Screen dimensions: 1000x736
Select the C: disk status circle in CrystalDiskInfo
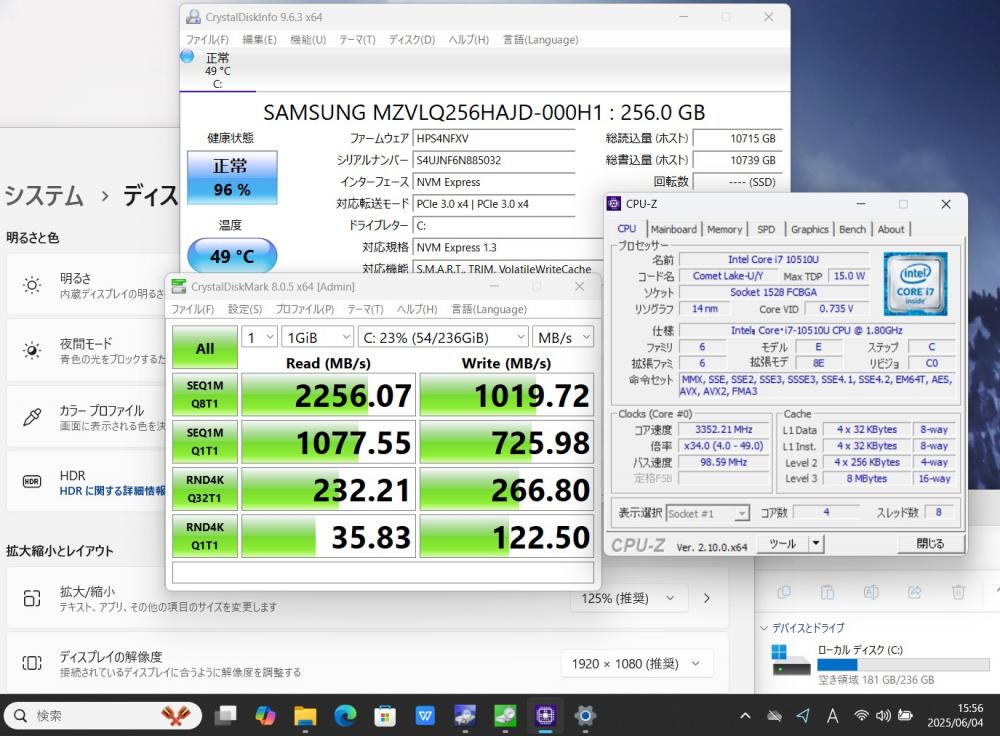(187, 56)
